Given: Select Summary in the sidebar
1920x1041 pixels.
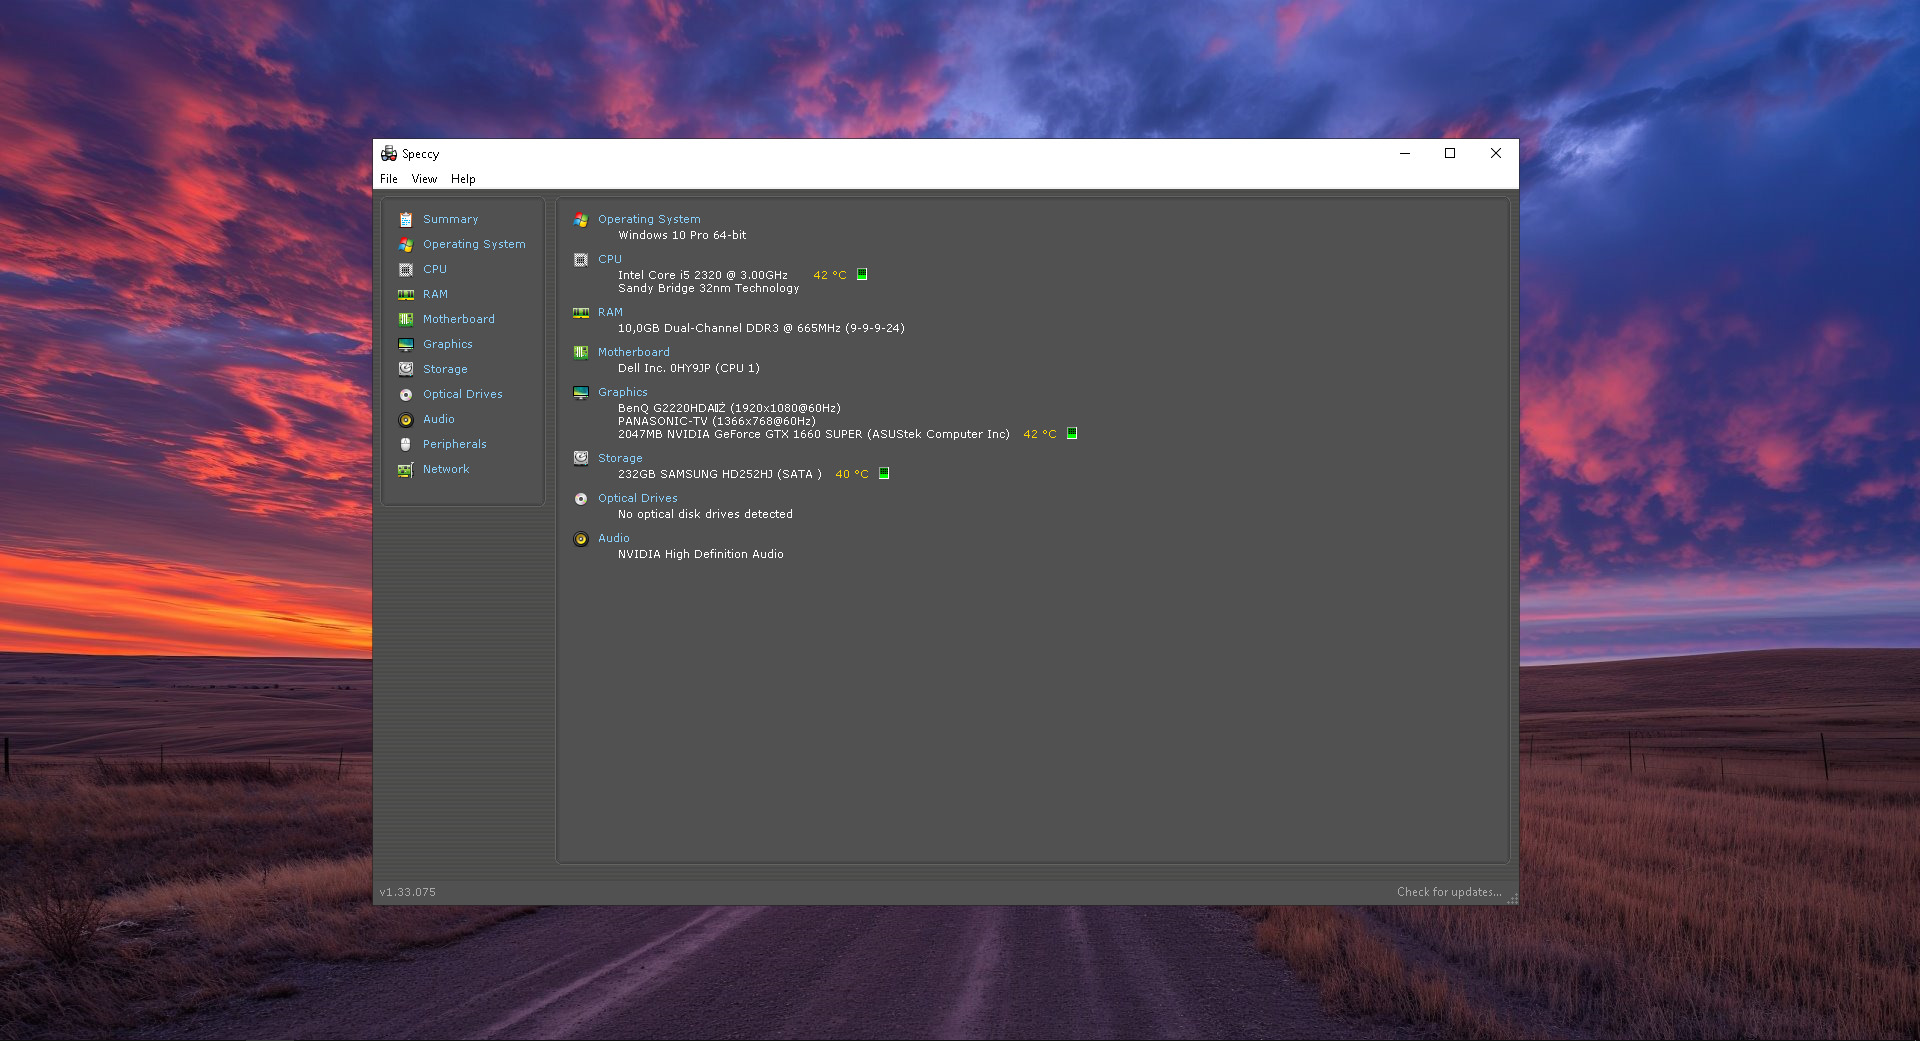Looking at the screenshot, I should (x=451, y=219).
